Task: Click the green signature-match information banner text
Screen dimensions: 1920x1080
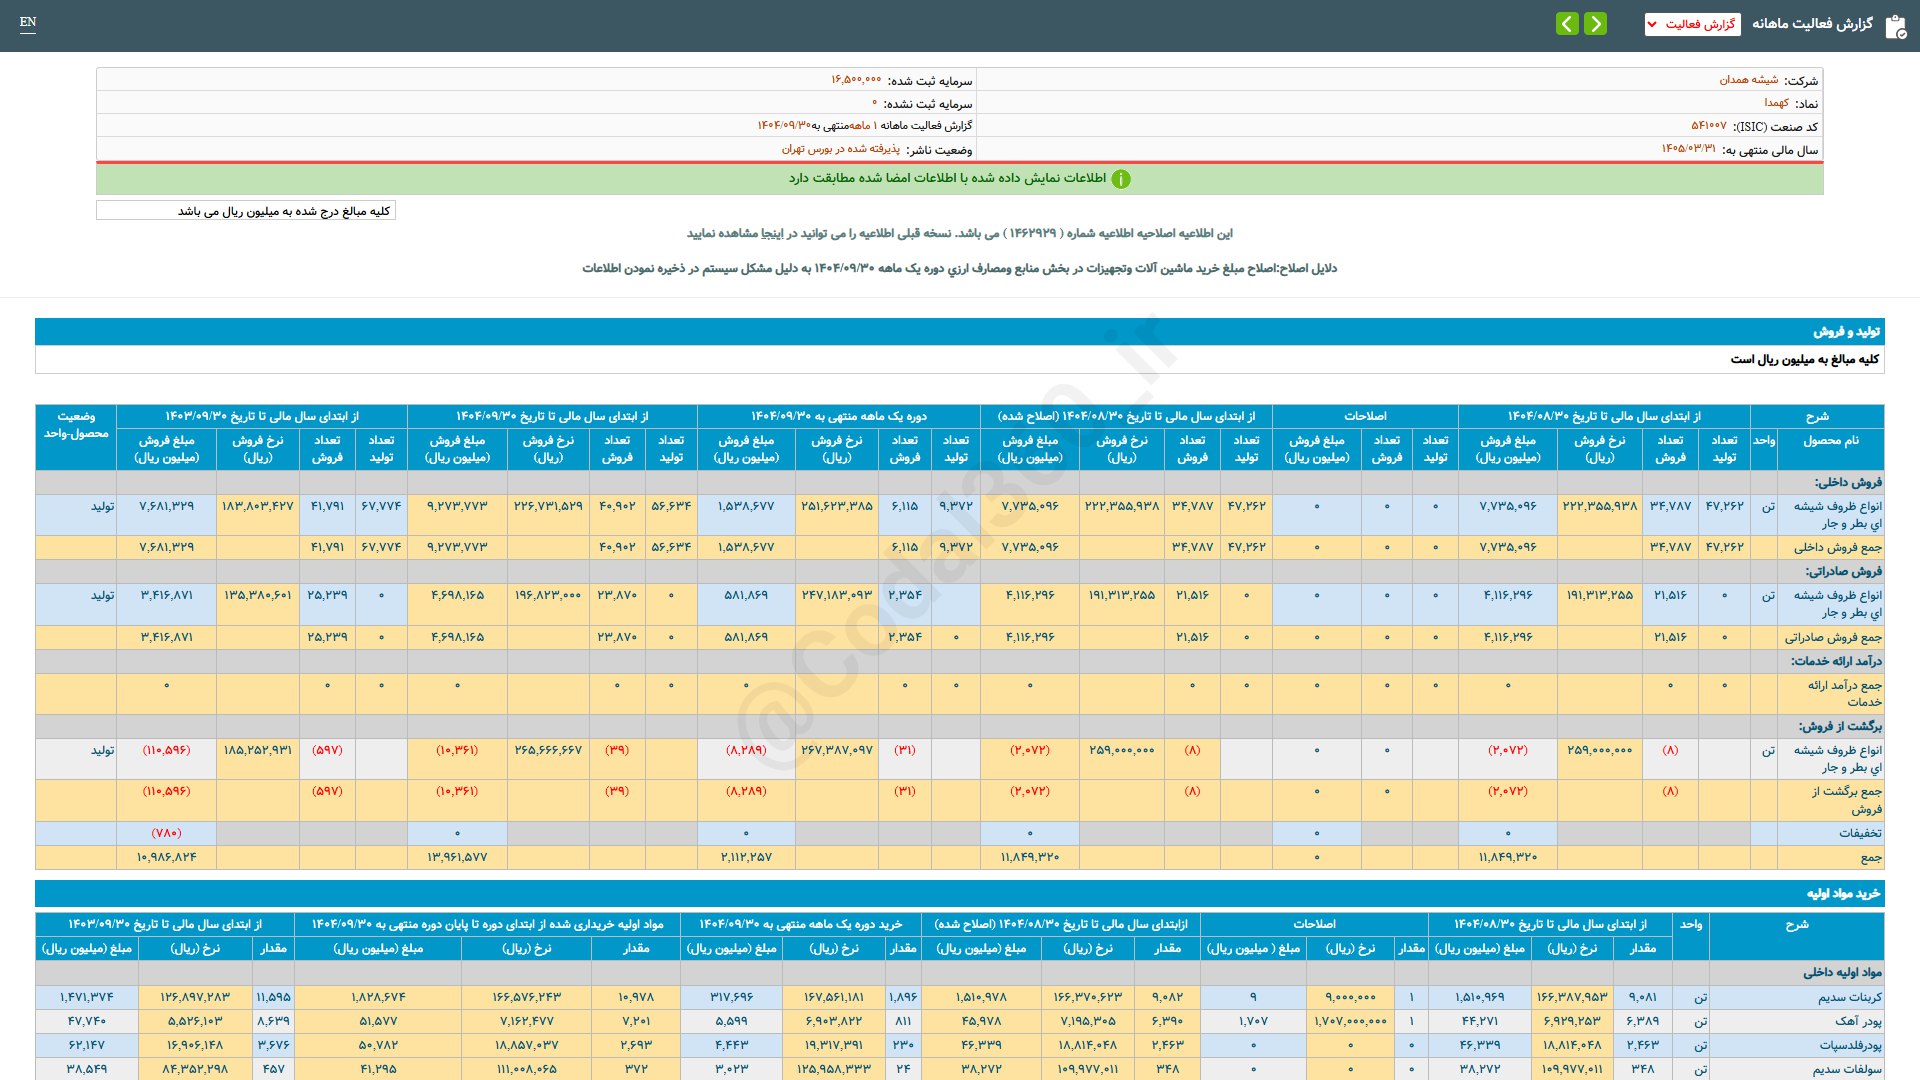Action: click(x=947, y=178)
